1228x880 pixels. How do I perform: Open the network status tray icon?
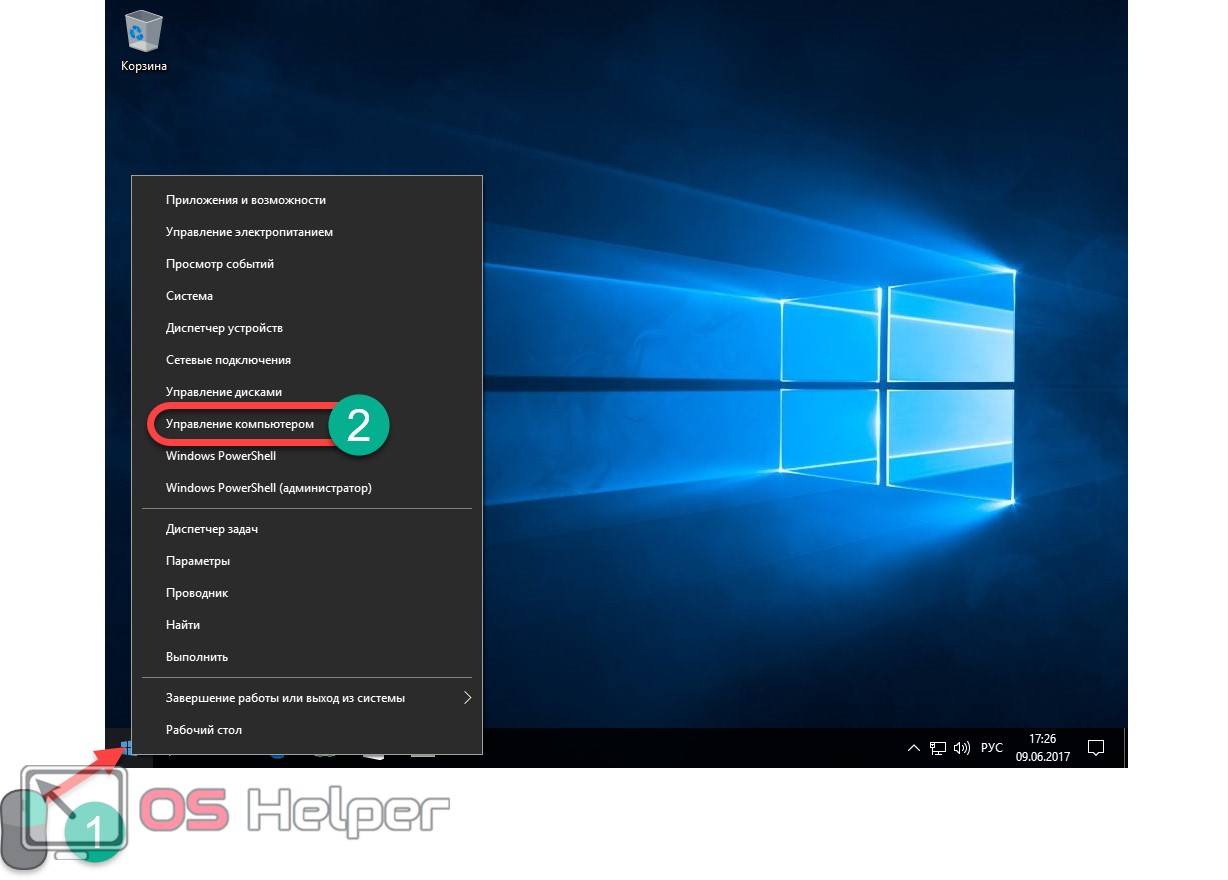938,747
